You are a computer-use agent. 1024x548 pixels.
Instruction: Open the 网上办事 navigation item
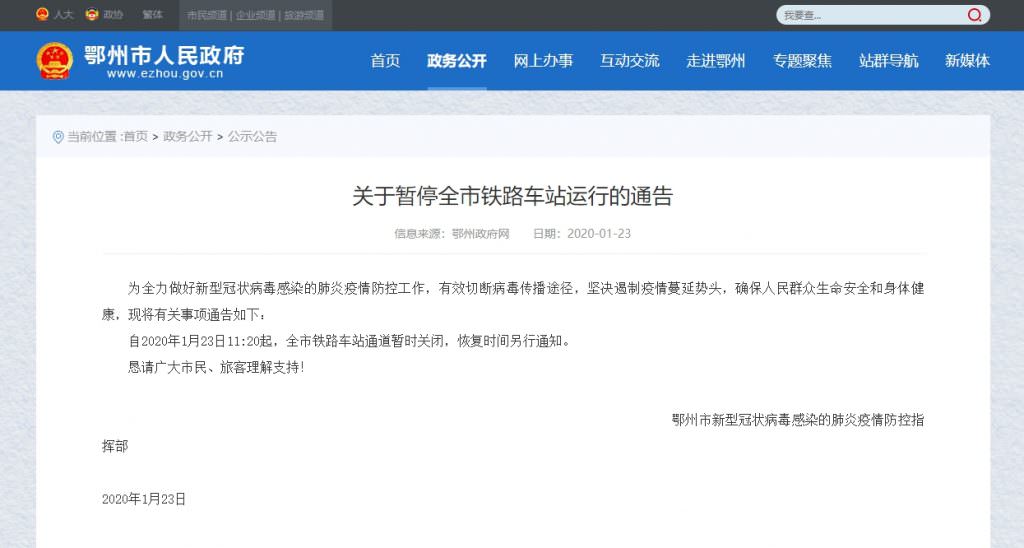(x=543, y=61)
